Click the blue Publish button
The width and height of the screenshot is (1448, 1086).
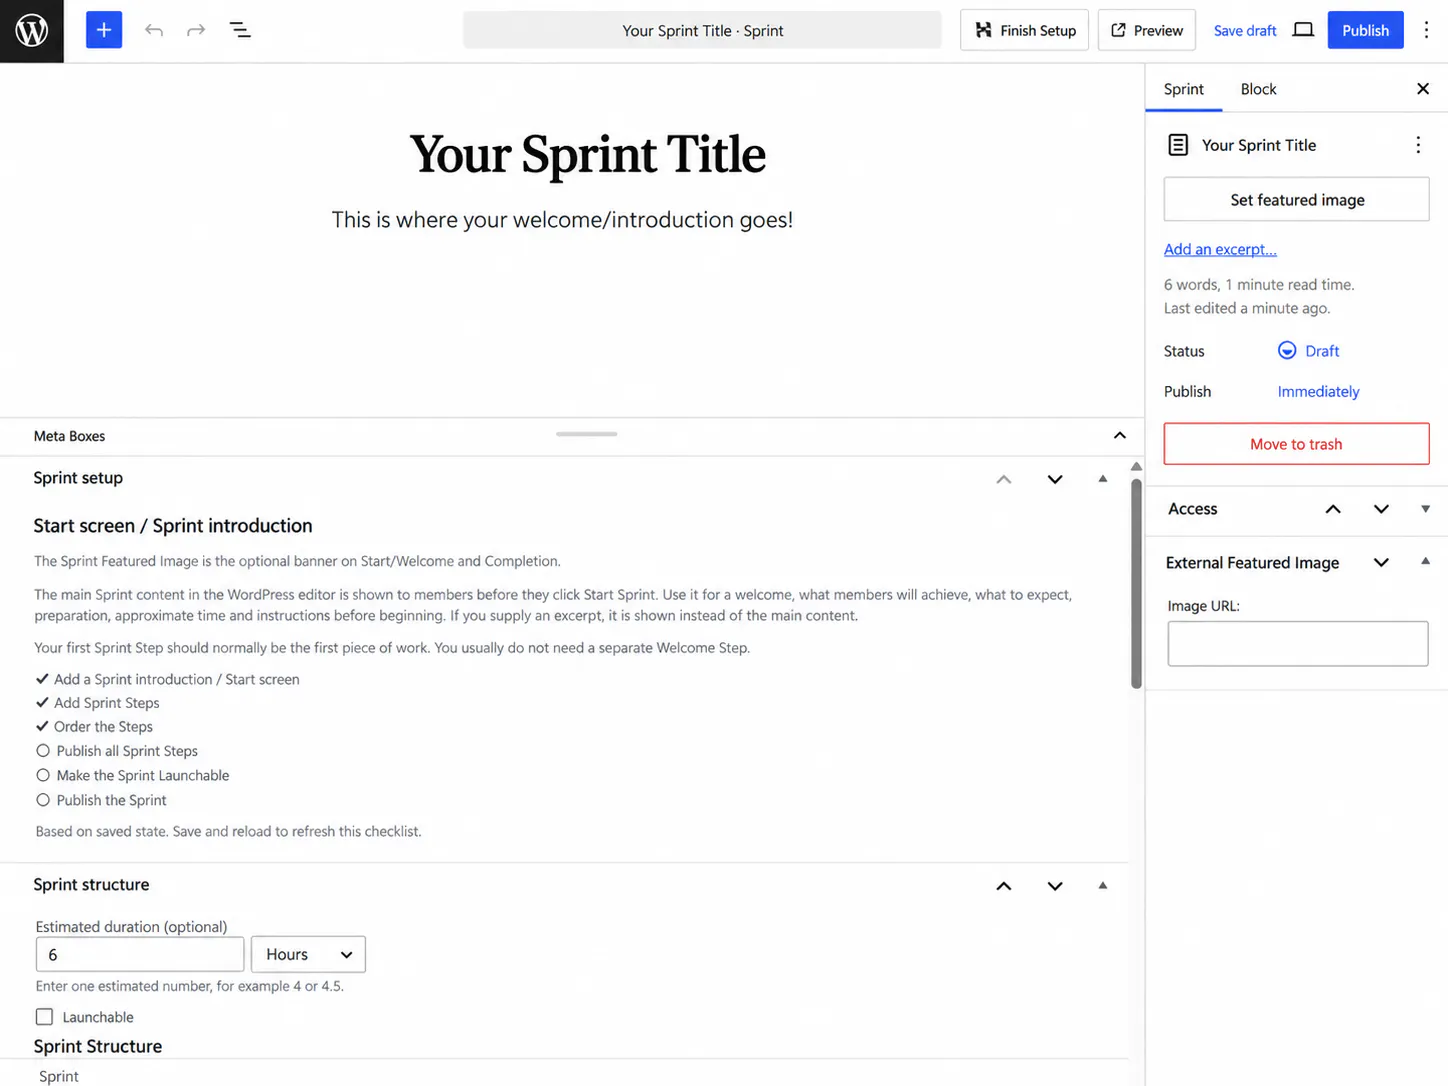(x=1365, y=30)
